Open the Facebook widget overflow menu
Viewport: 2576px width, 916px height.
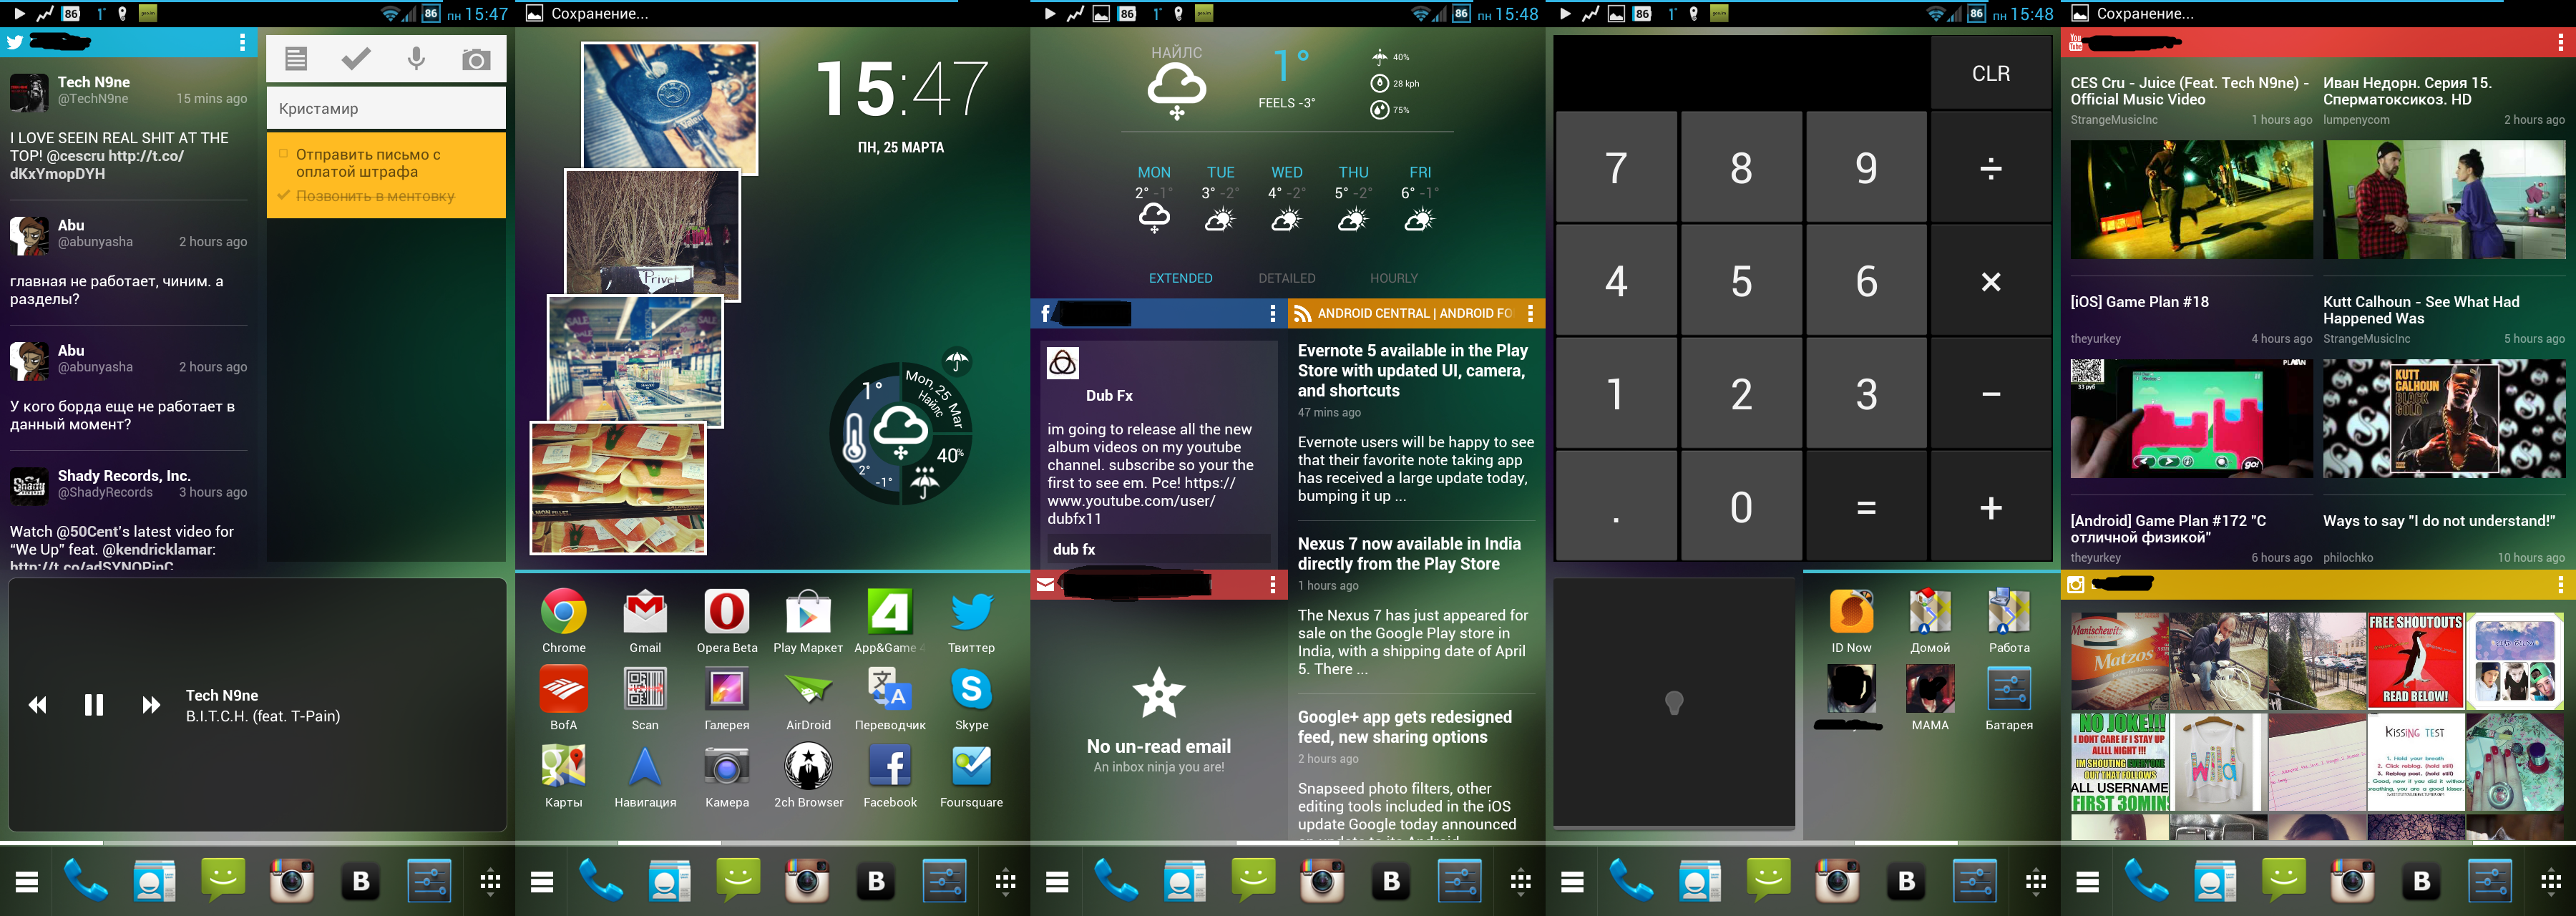(x=1272, y=313)
